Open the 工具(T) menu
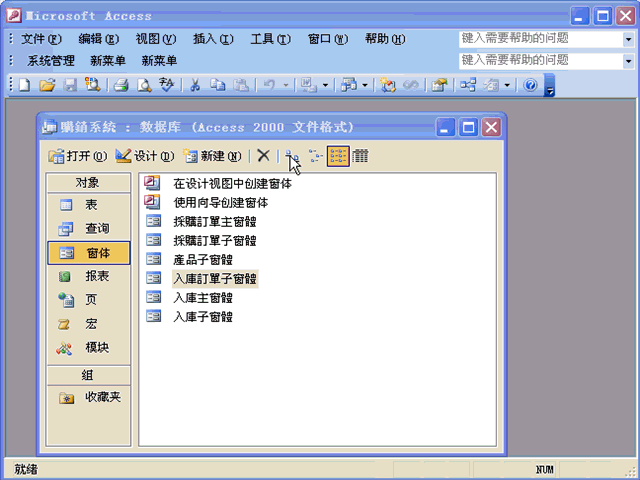Screen dimensions: 640x480 [x=270, y=39]
